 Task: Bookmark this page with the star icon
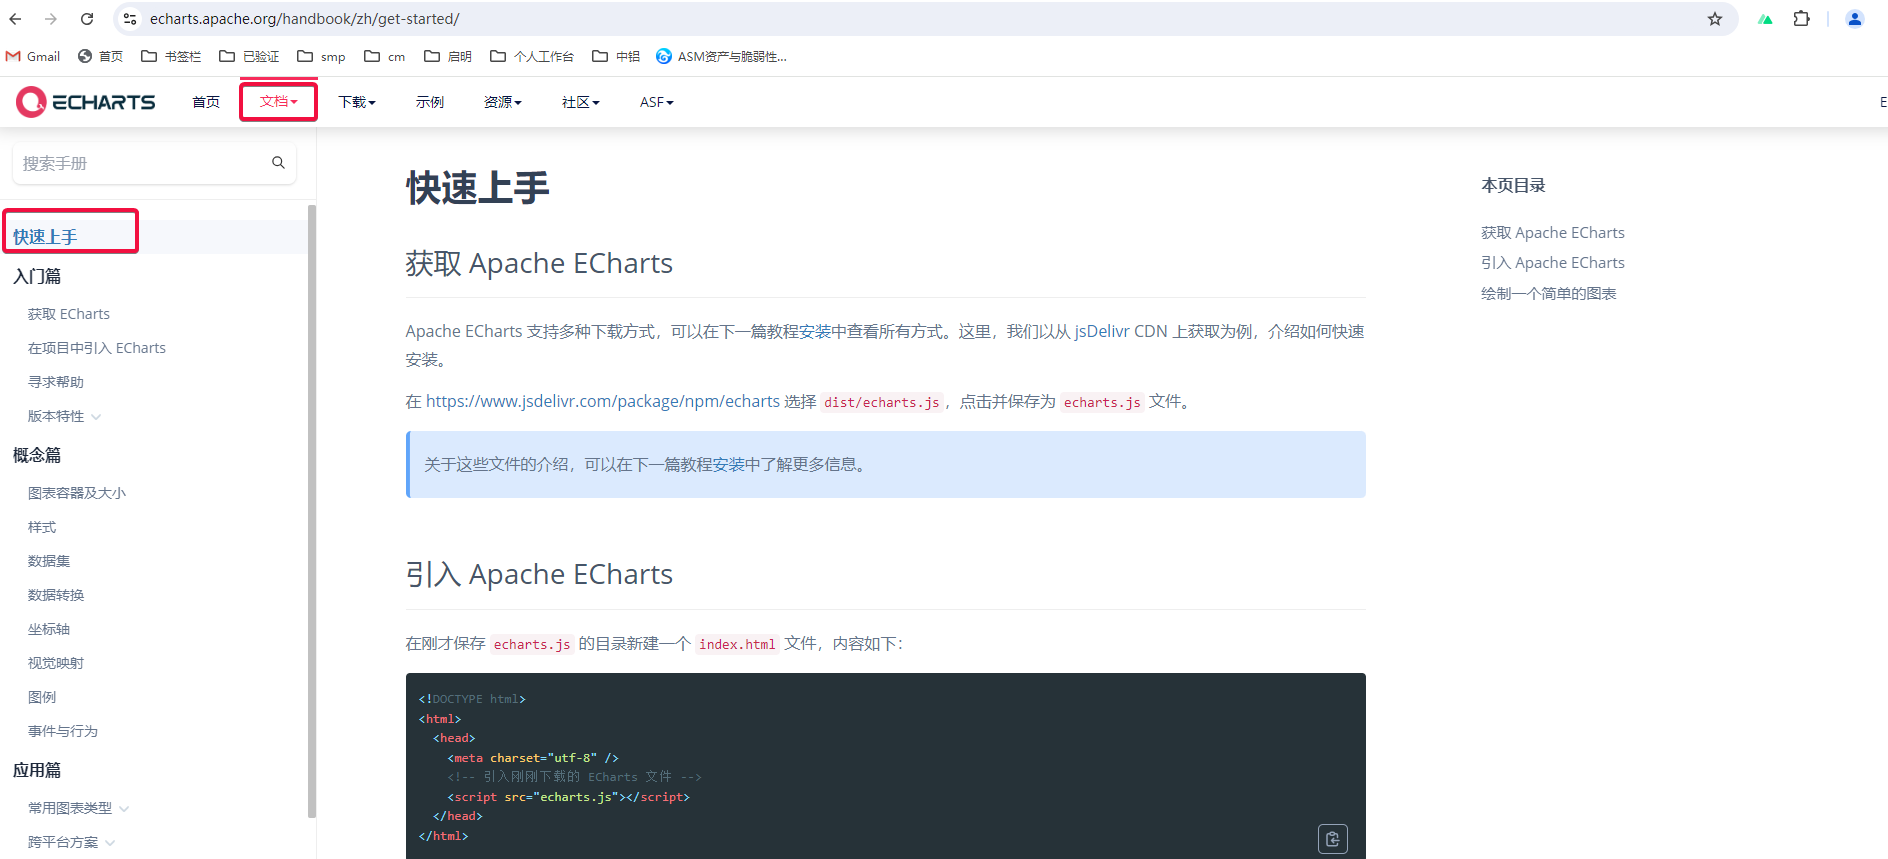(x=1715, y=19)
